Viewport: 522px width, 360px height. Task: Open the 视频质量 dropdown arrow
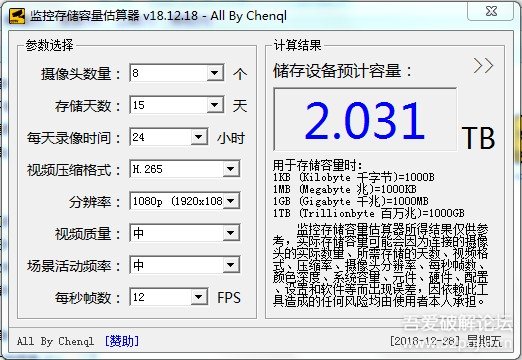click(231, 233)
